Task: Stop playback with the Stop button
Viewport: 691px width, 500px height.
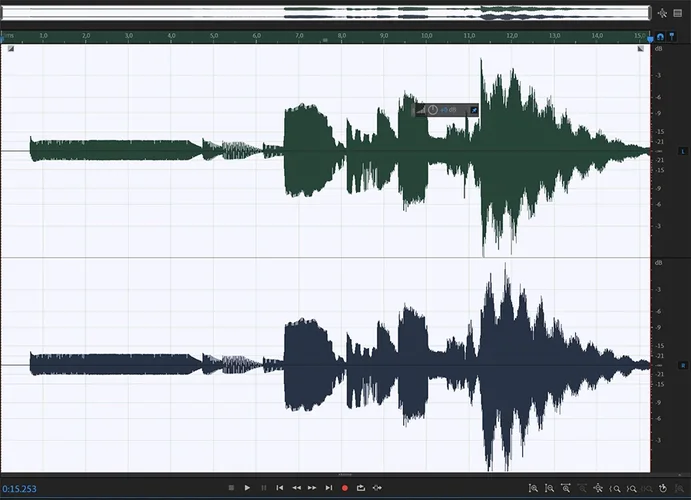Action: [x=231, y=488]
